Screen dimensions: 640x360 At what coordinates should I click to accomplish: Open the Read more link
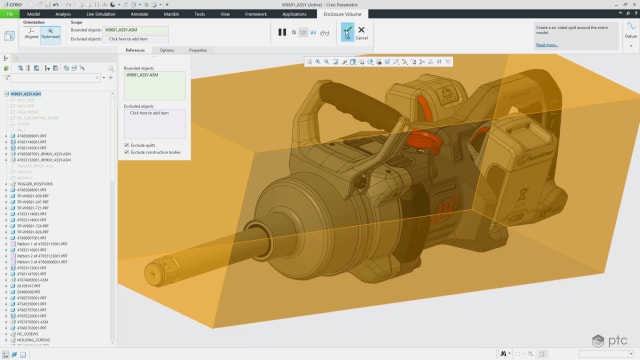547,45
